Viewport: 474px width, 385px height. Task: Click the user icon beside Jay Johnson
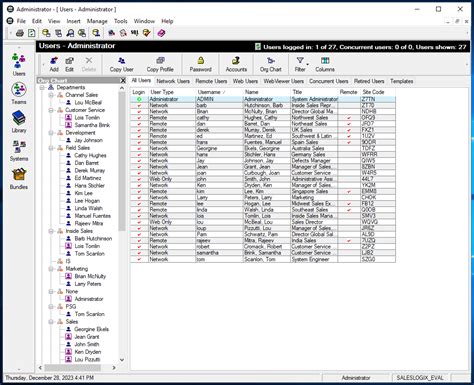pyautogui.click(x=68, y=140)
